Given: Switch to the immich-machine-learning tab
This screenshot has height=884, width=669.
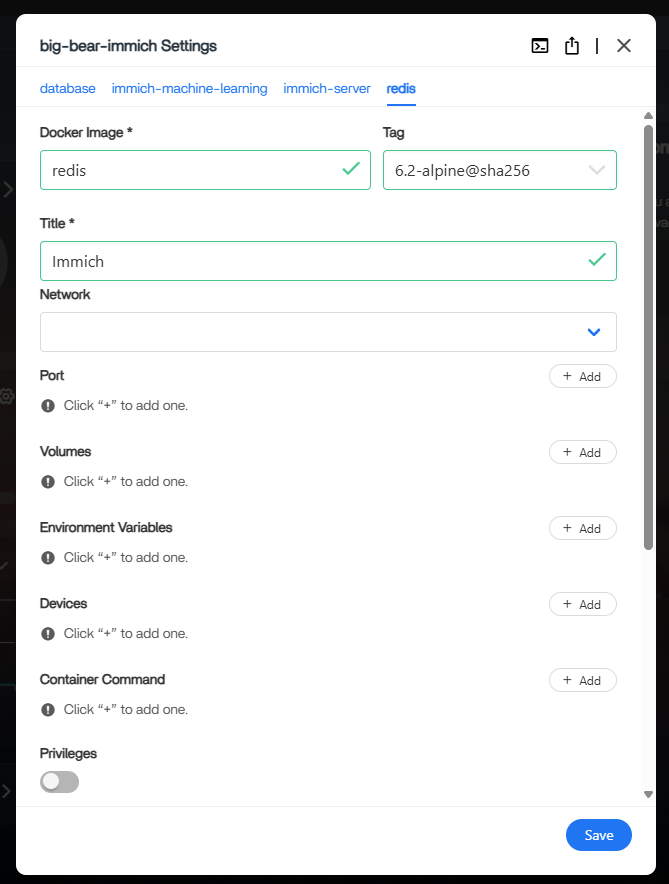Looking at the screenshot, I should (189, 89).
